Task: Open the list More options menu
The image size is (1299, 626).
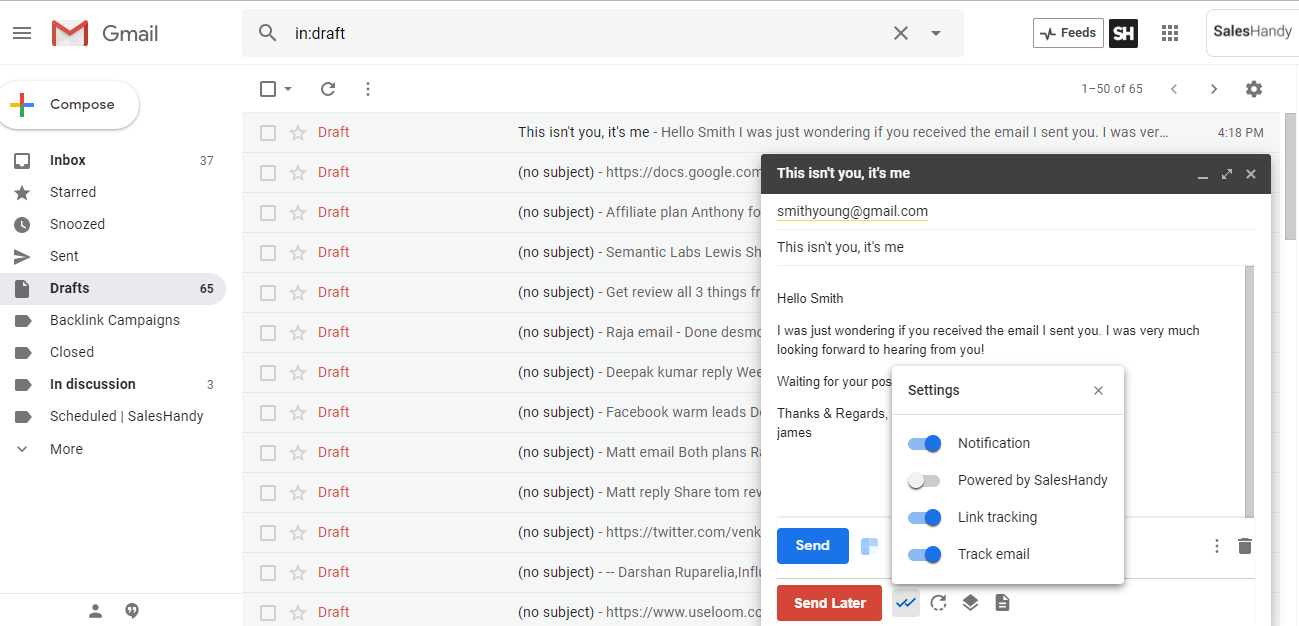Action: [368, 89]
